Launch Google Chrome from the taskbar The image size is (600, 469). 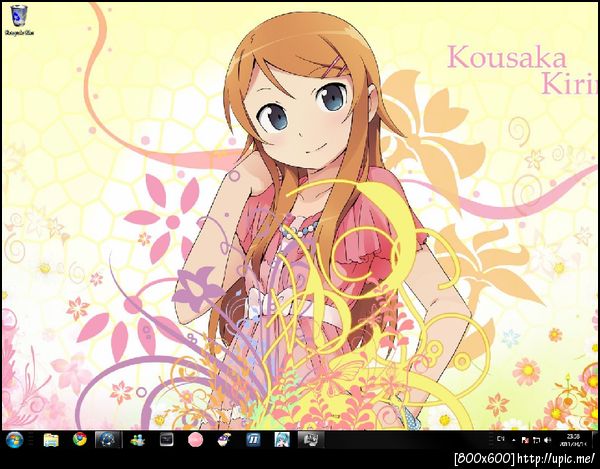[x=80, y=440]
